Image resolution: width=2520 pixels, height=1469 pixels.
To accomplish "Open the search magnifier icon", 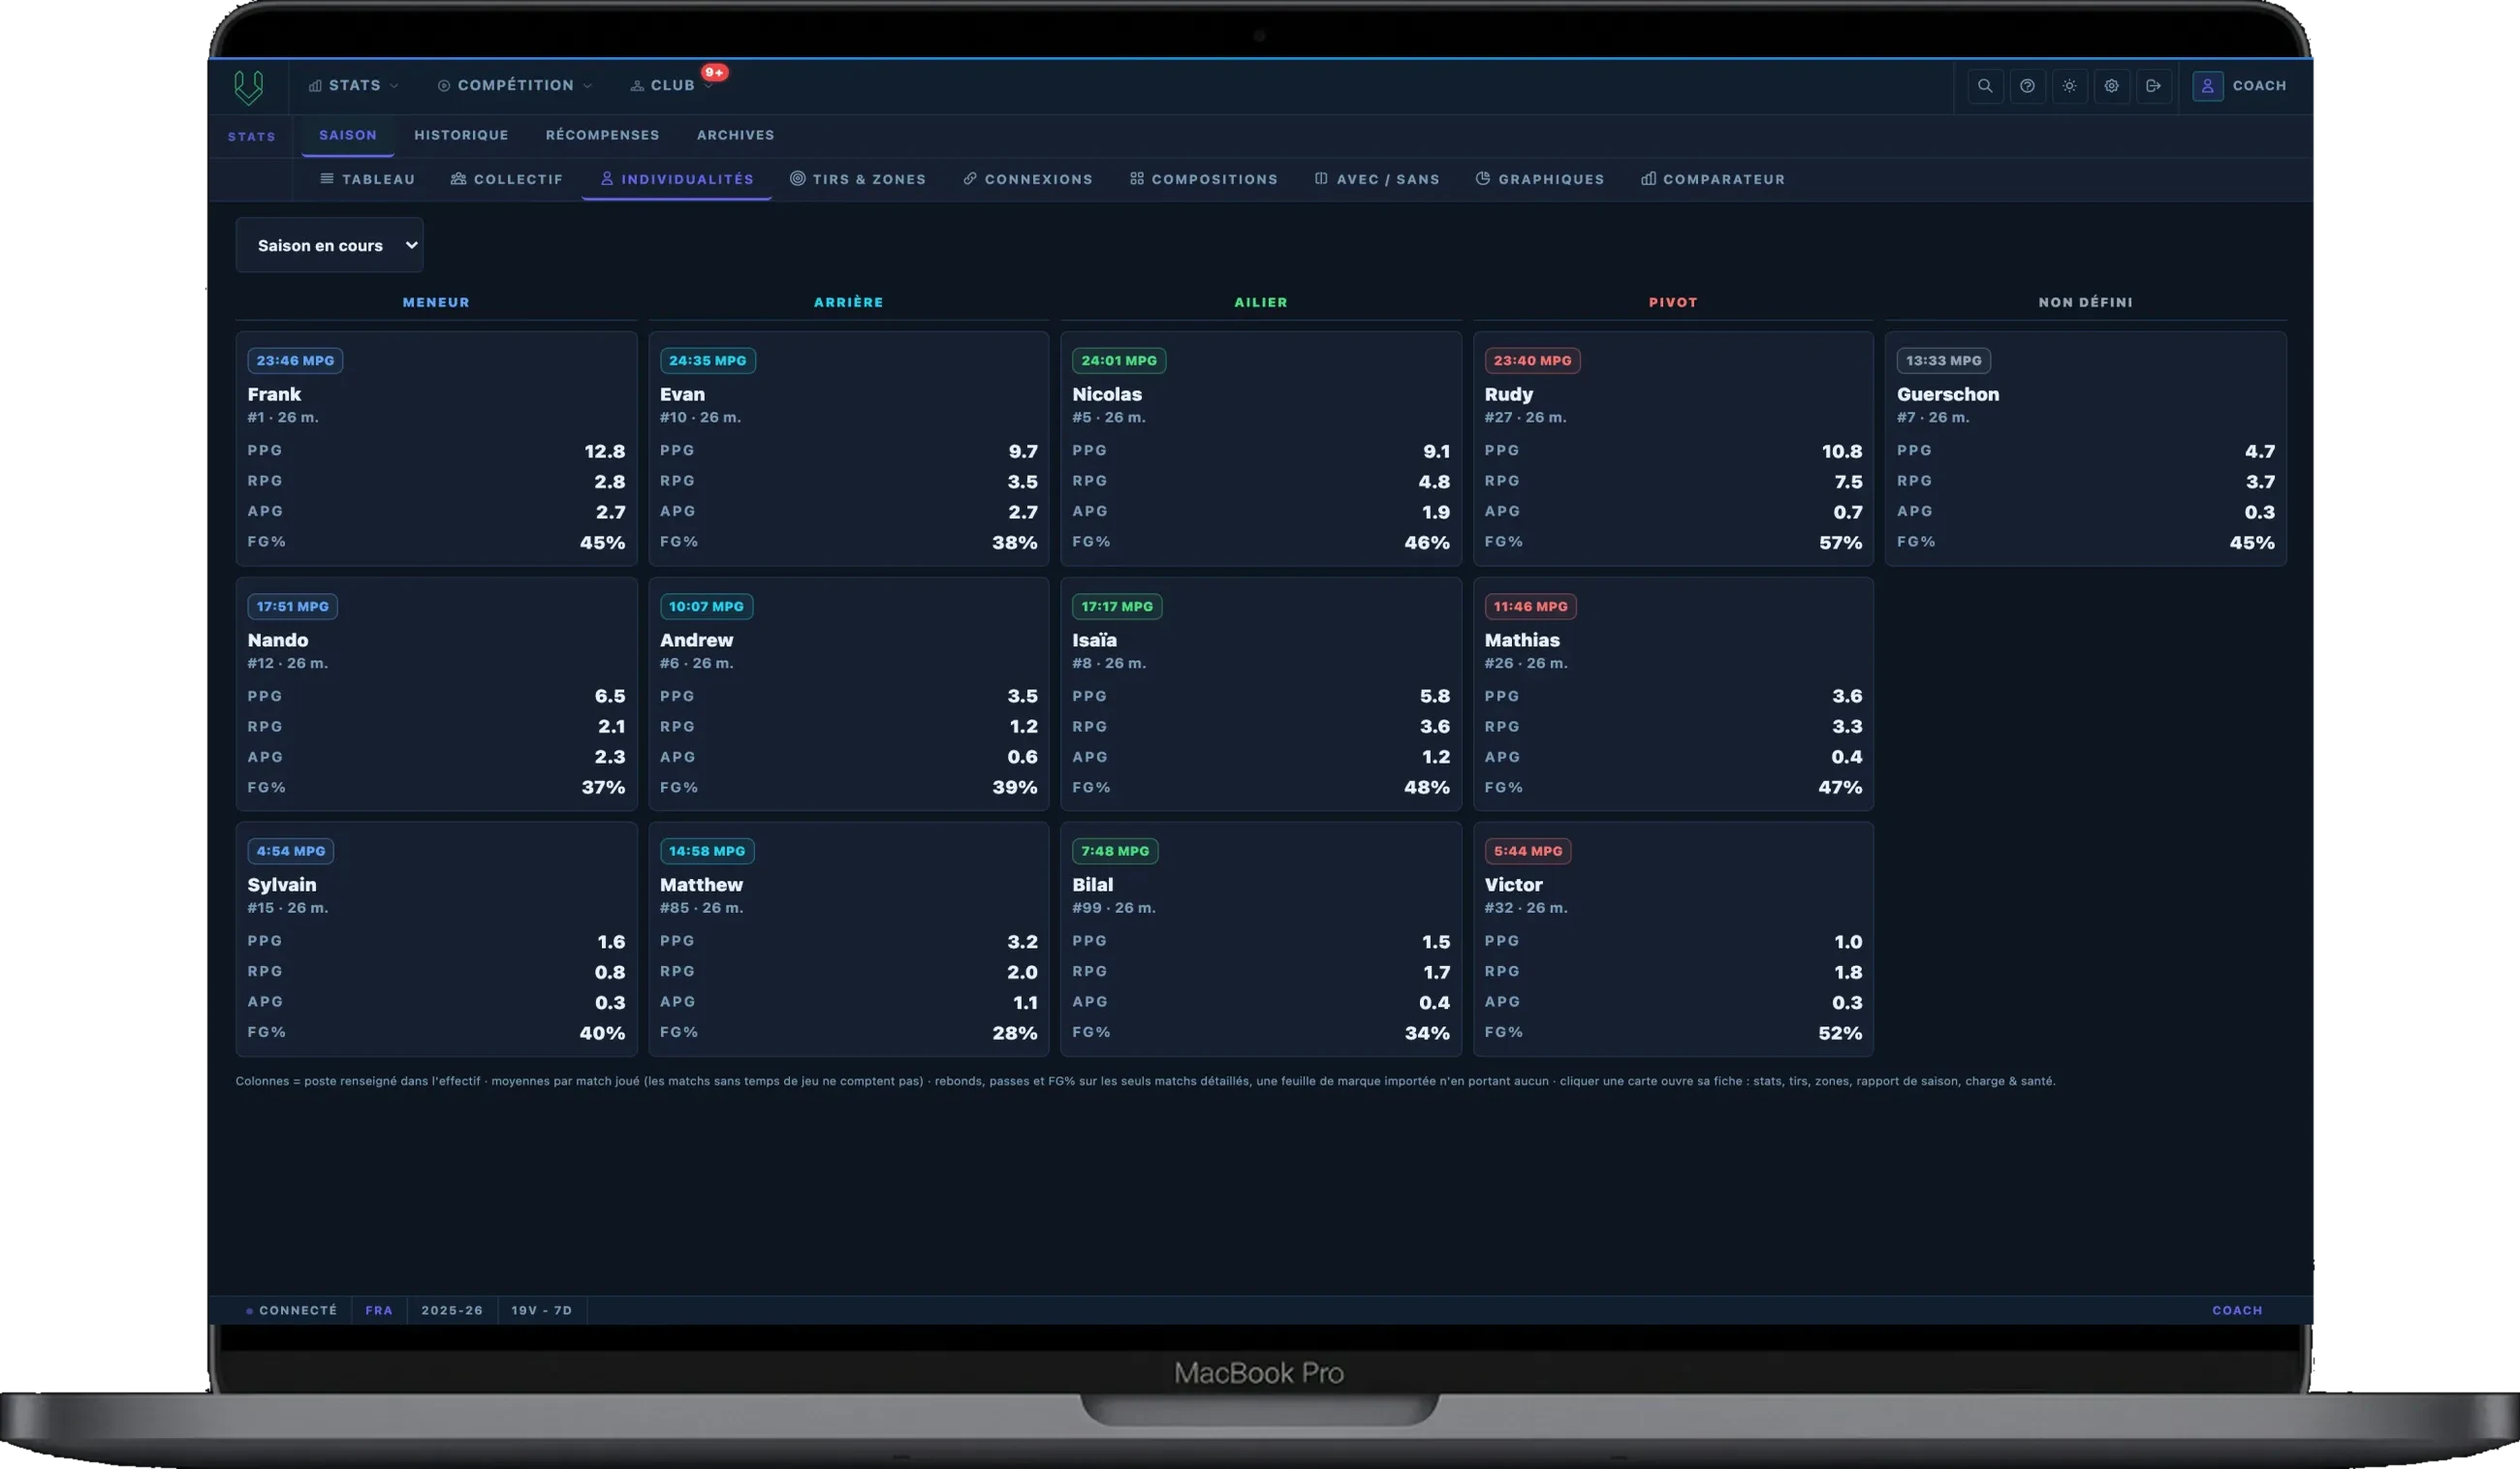I will coord(1985,86).
